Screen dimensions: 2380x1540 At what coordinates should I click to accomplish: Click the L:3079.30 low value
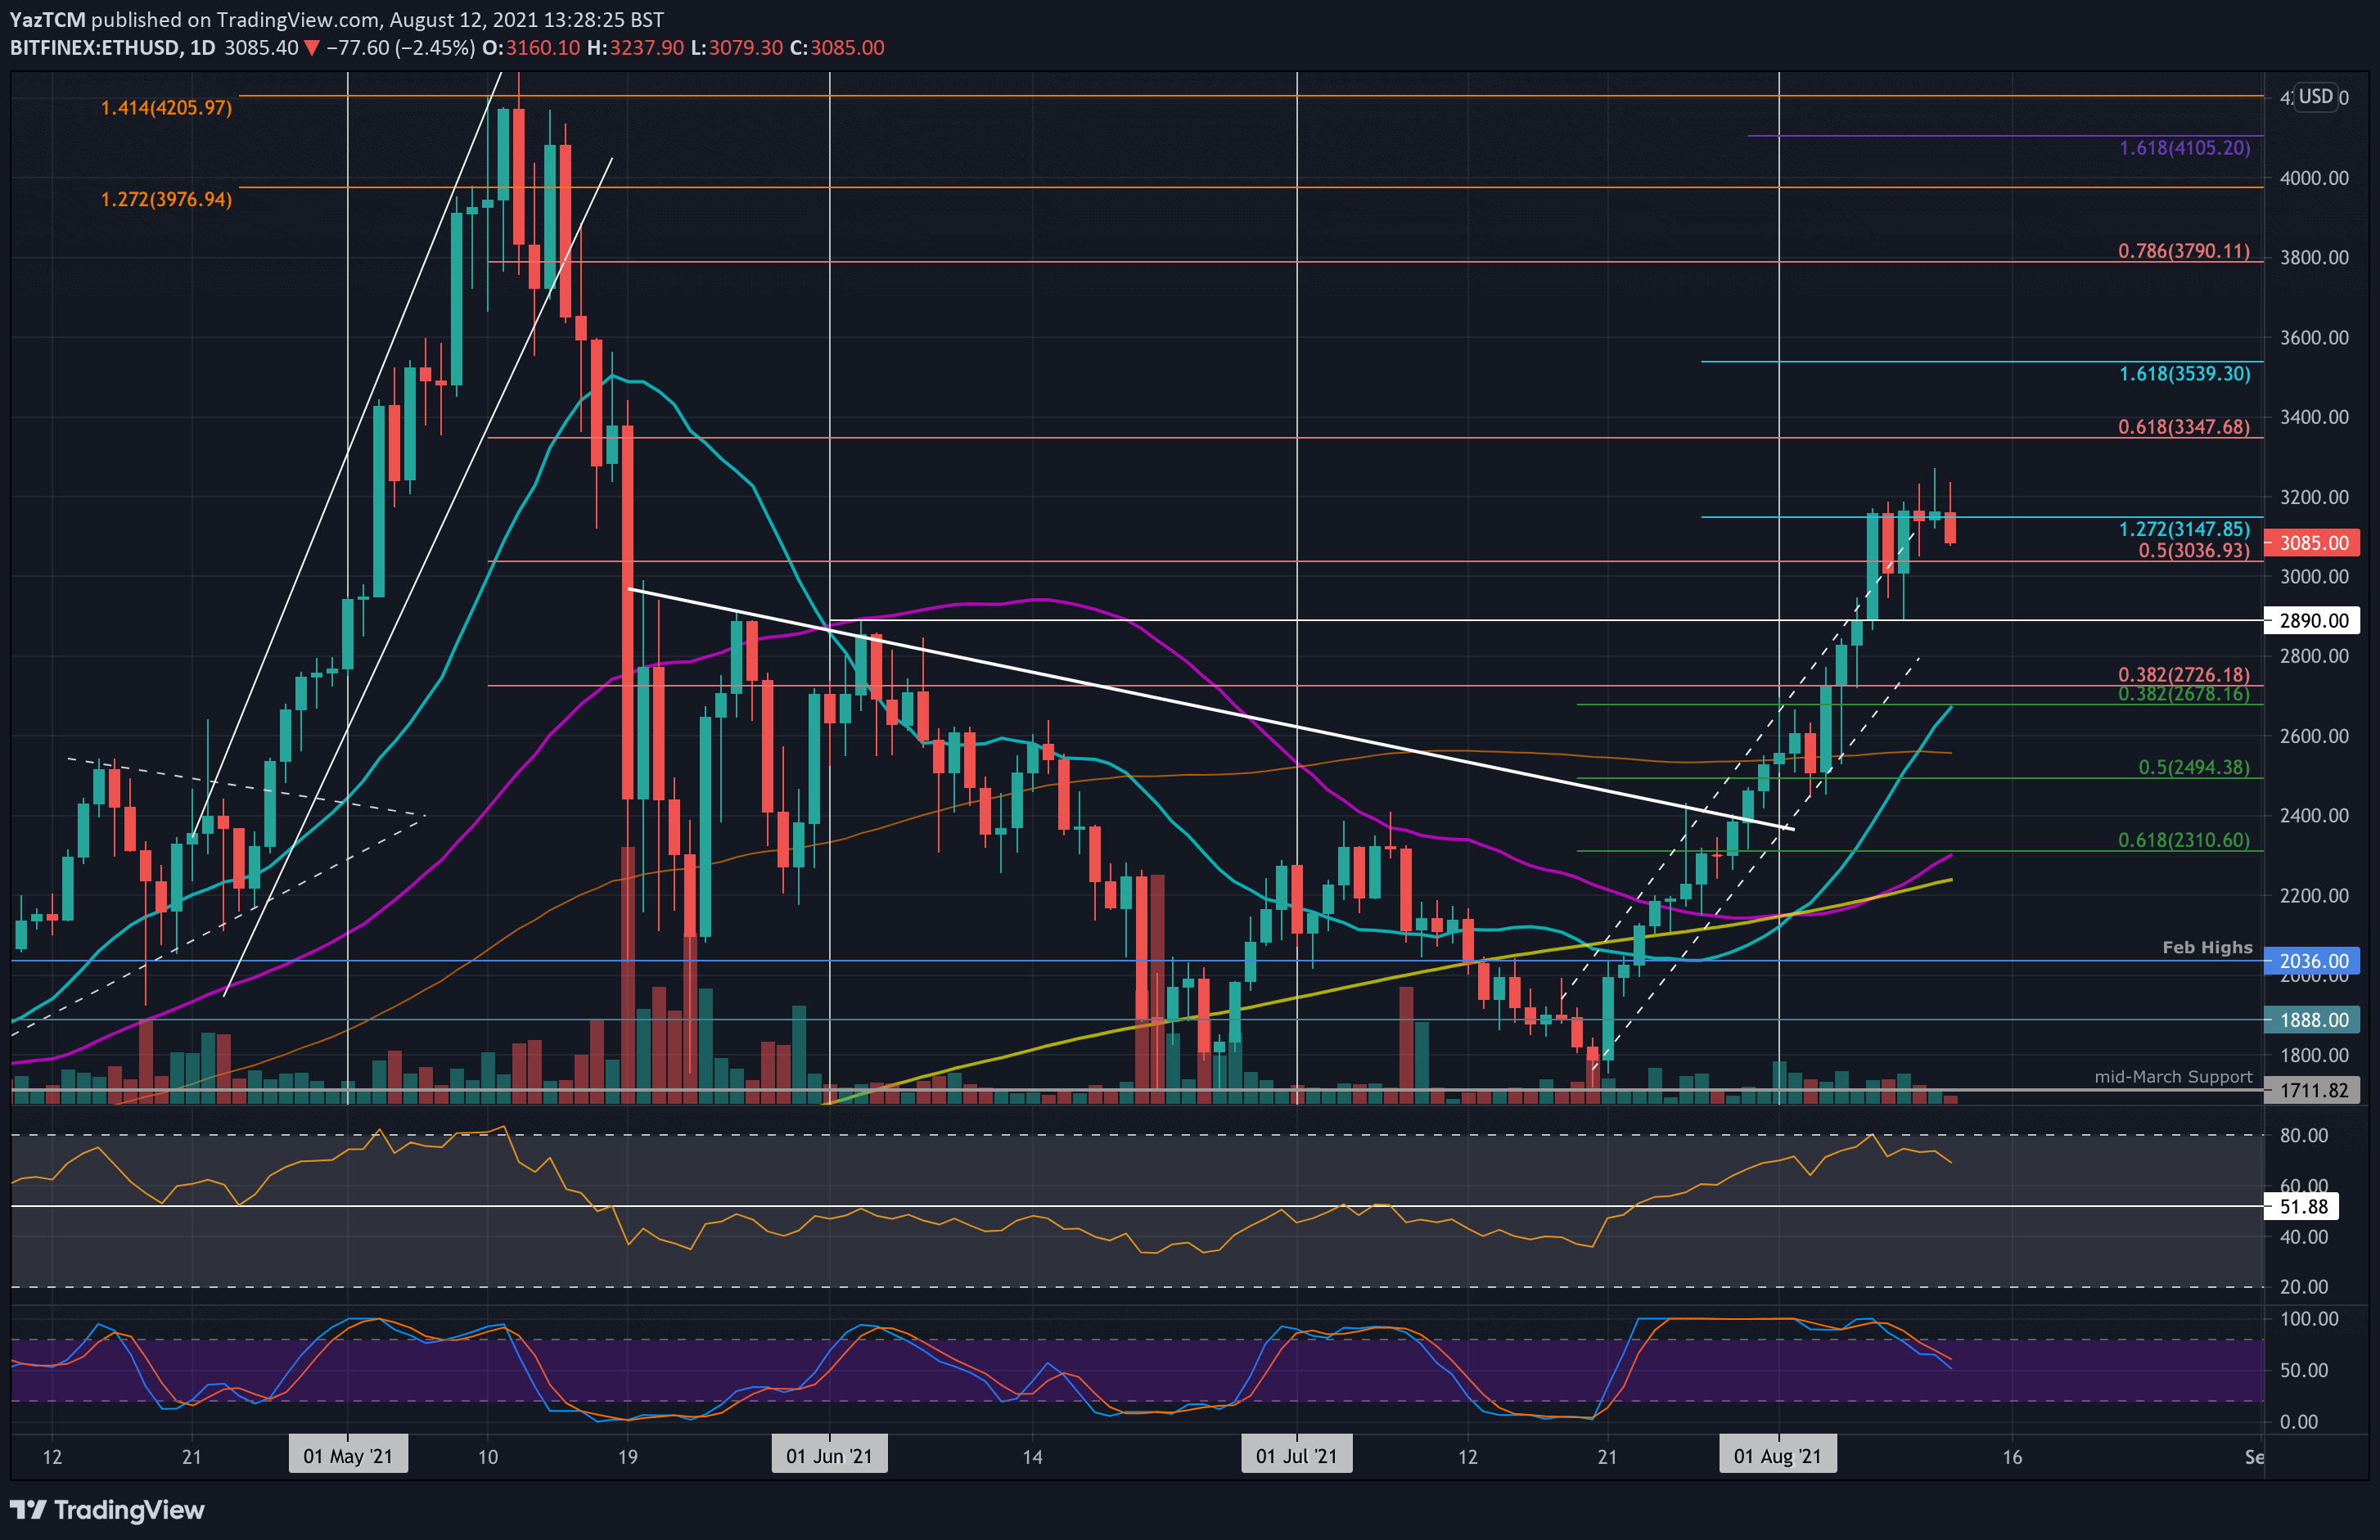(x=737, y=48)
